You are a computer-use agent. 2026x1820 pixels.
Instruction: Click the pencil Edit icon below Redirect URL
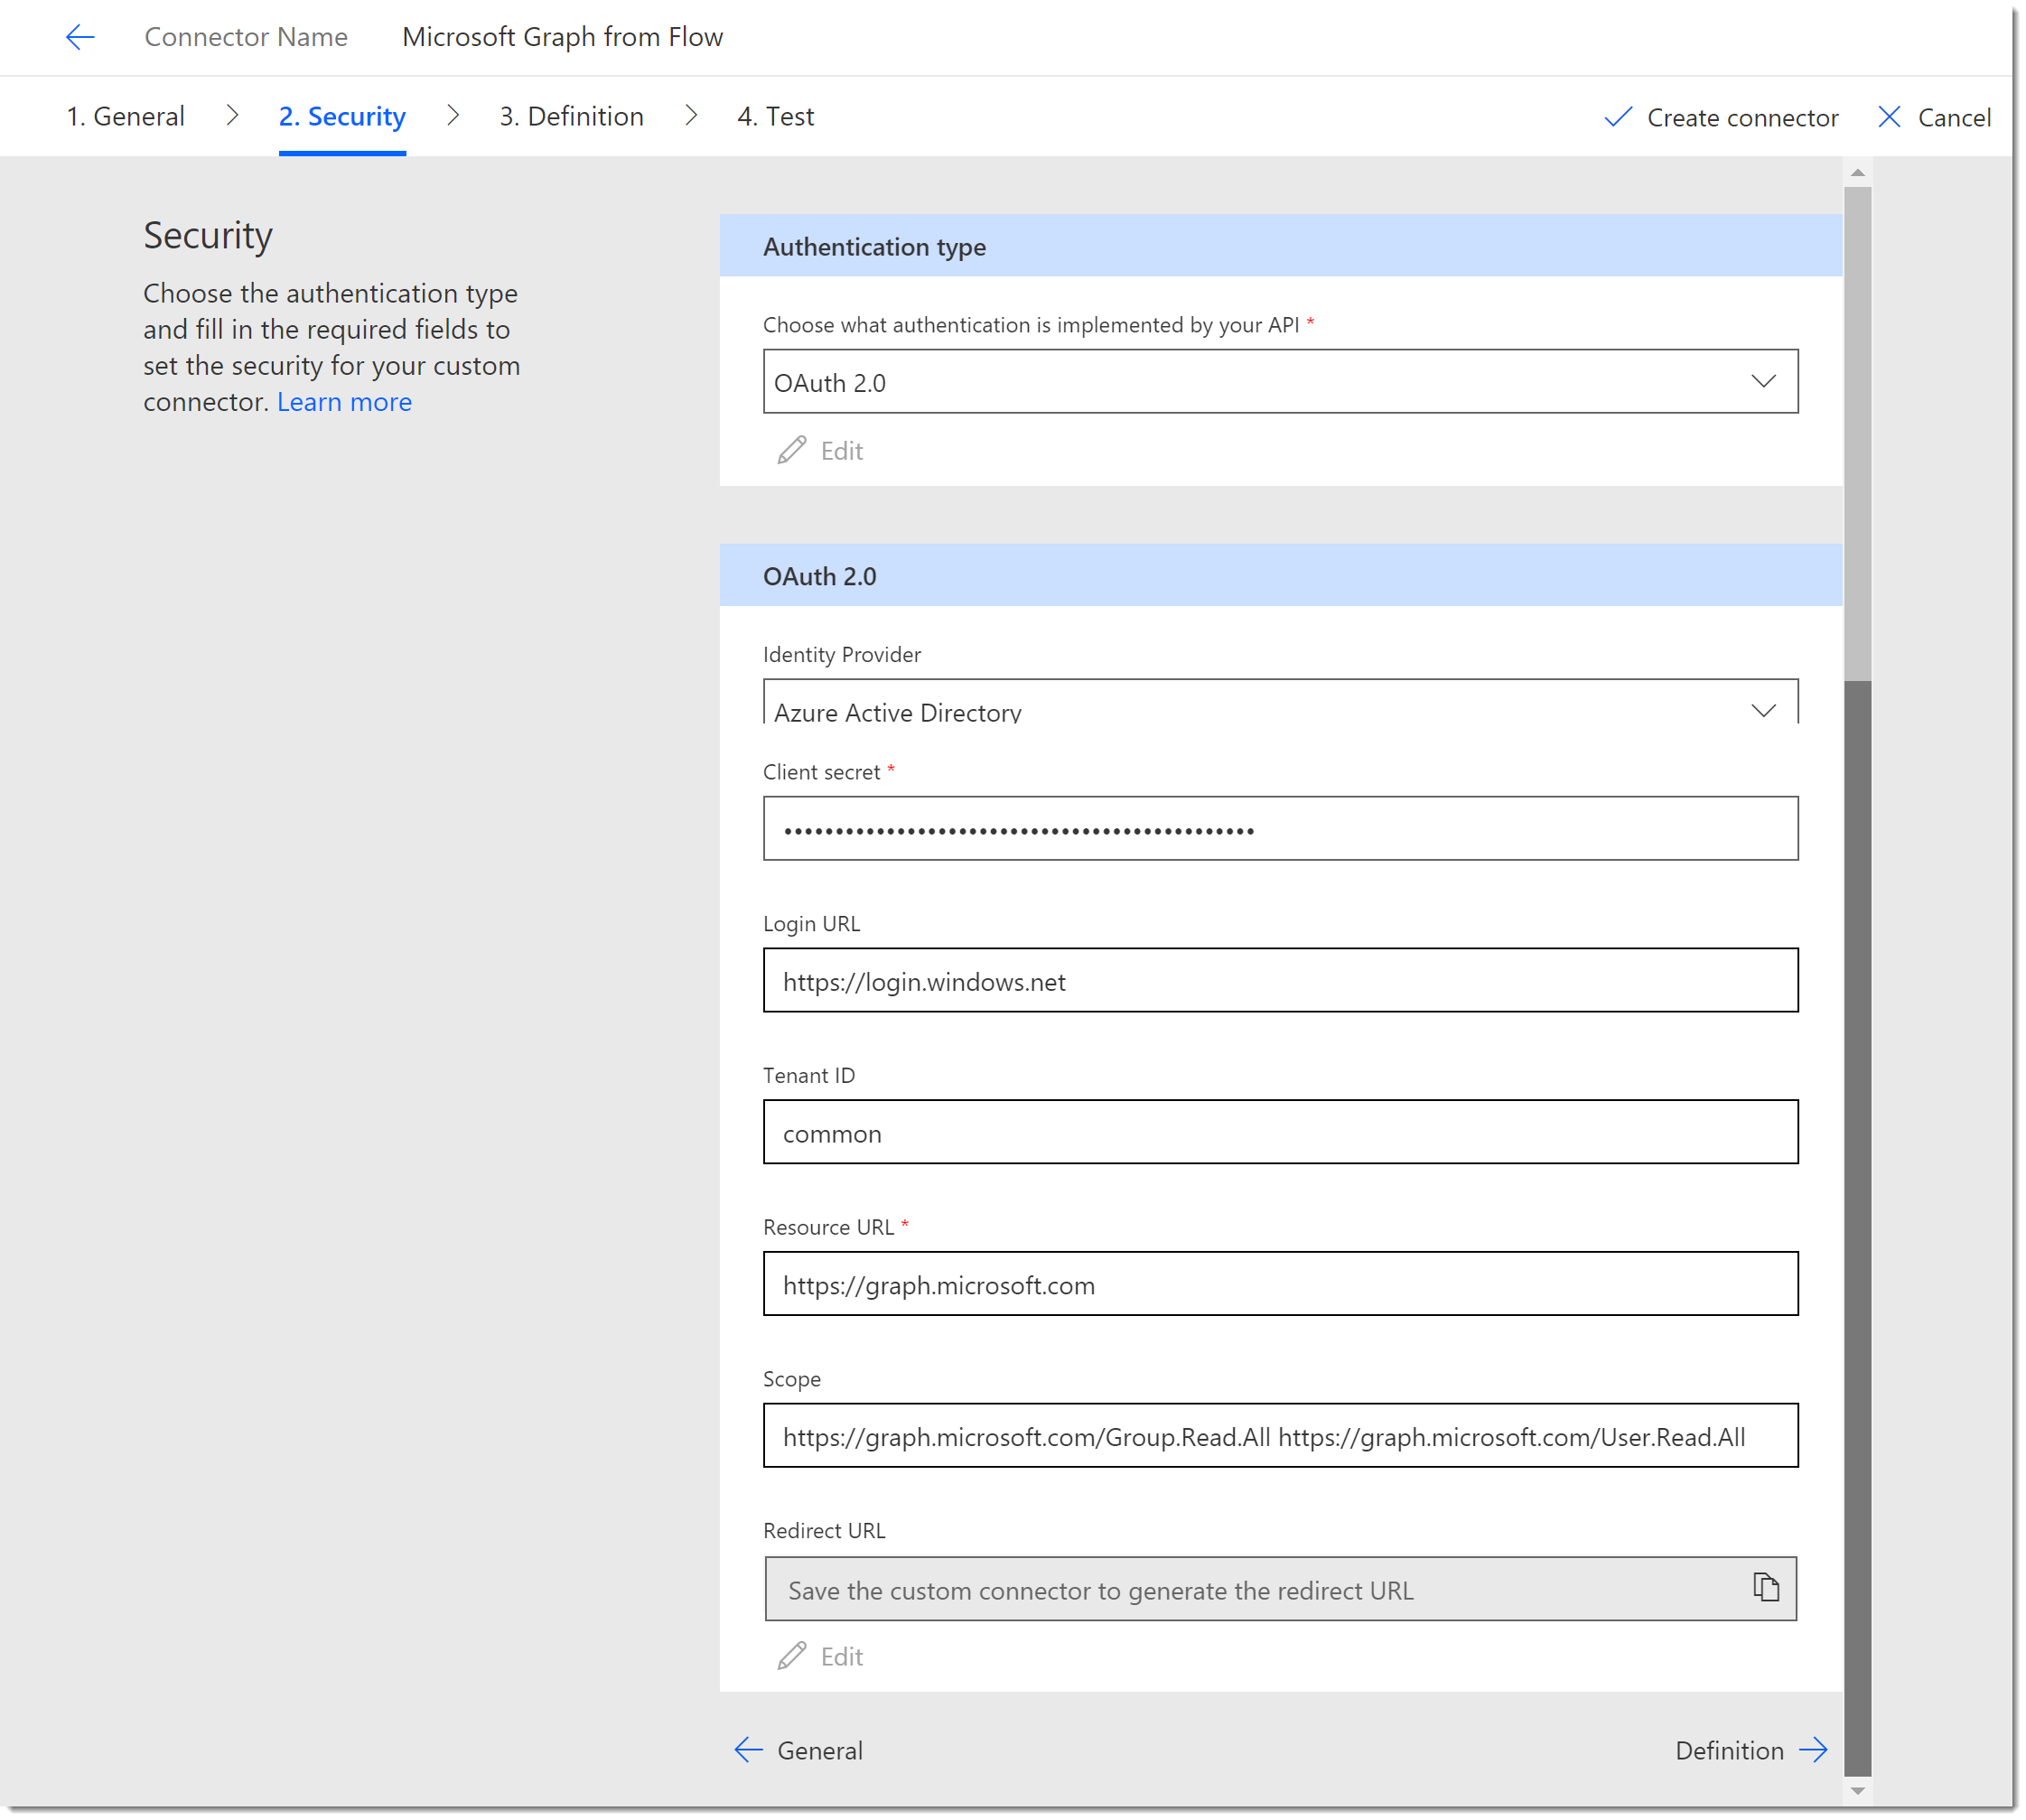click(x=791, y=1656)
